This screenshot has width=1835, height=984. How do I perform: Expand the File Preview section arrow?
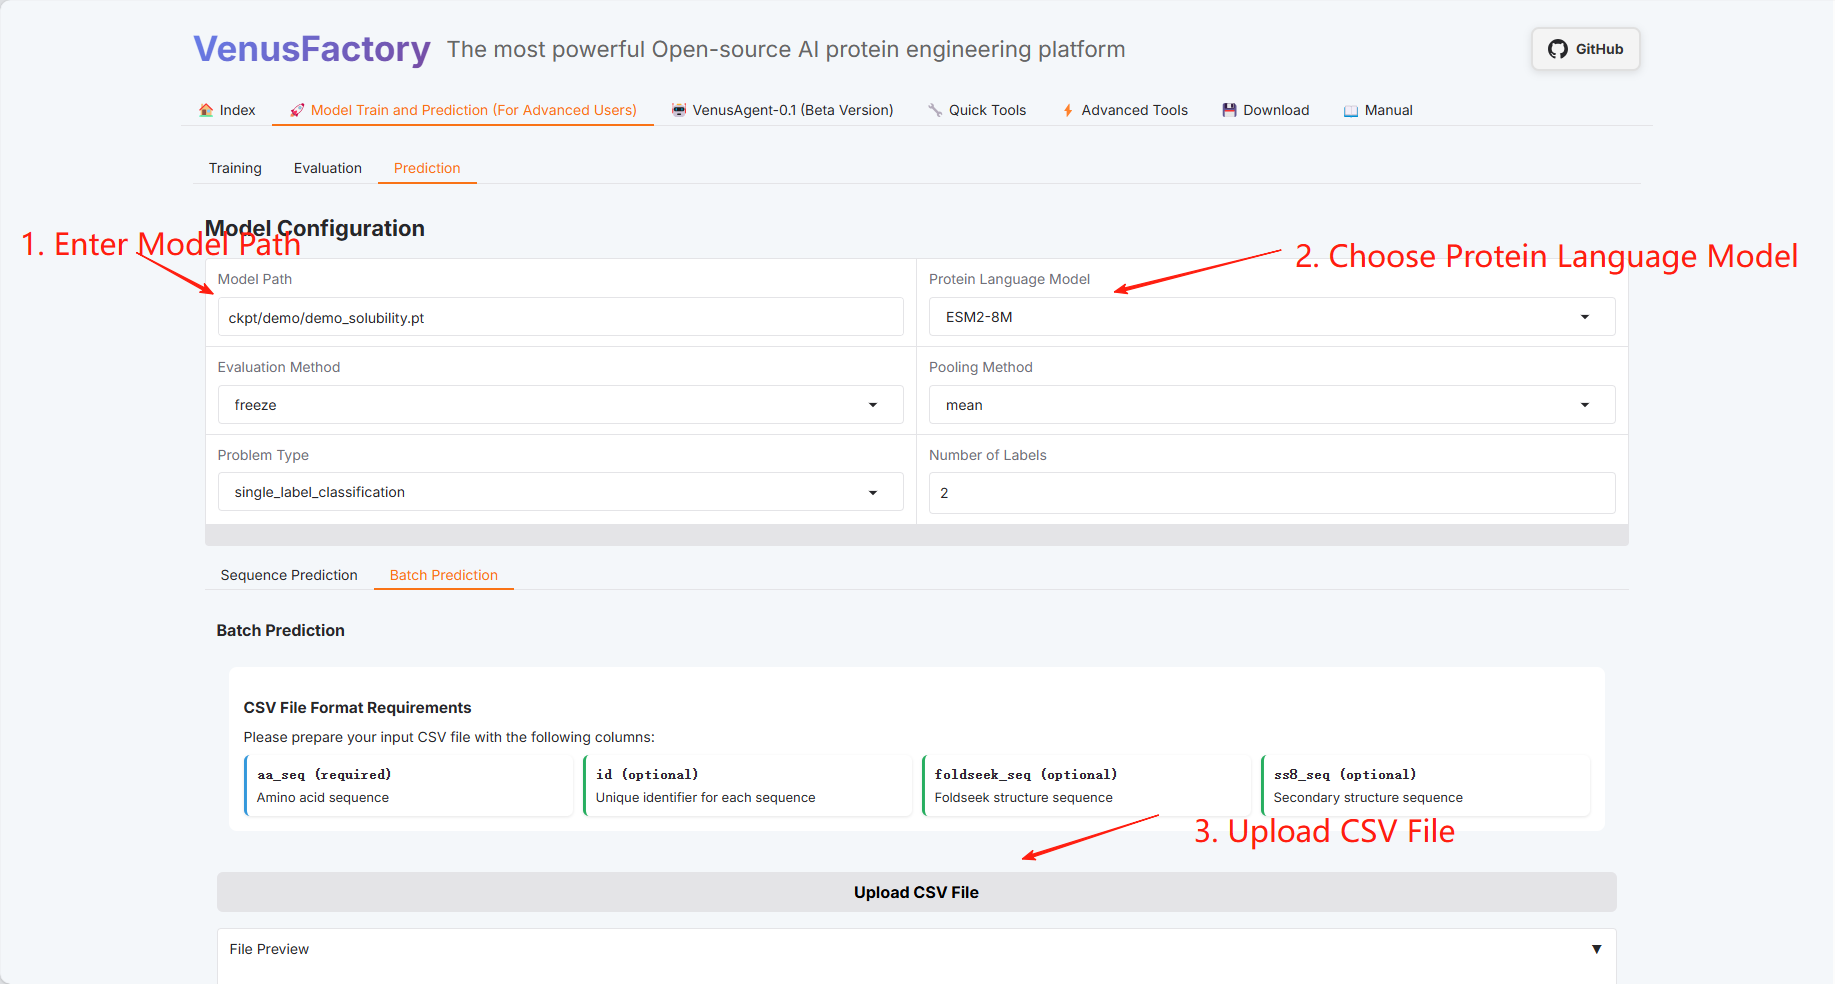pyautogui.click(x=1596, y=949)
